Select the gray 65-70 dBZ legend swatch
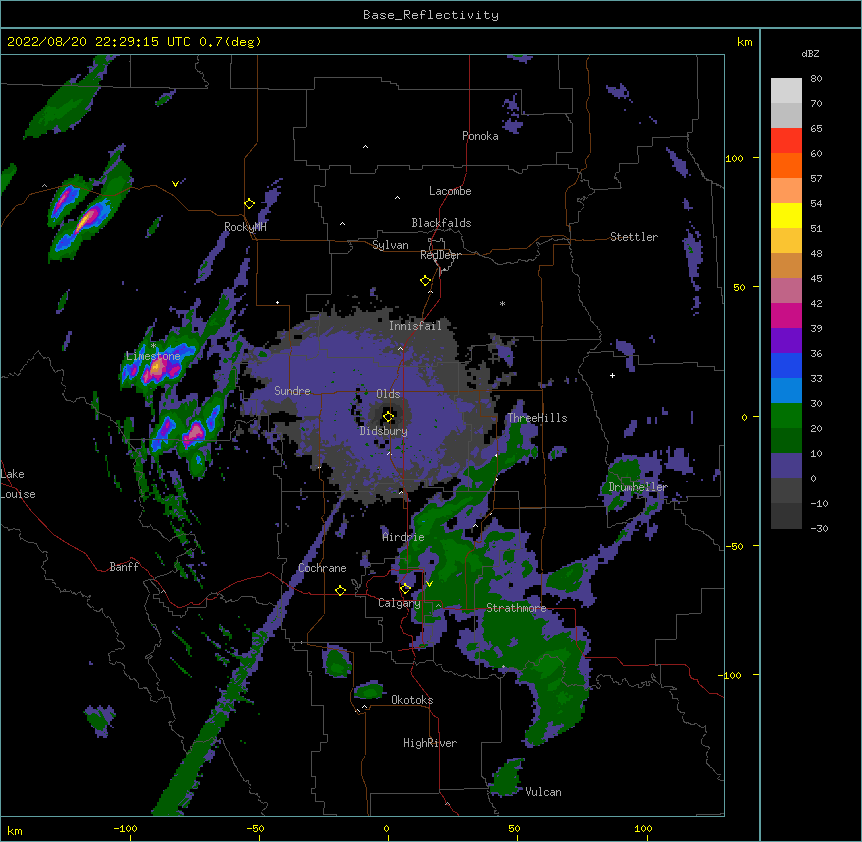The image size is (862, 842). pos(786,115)
